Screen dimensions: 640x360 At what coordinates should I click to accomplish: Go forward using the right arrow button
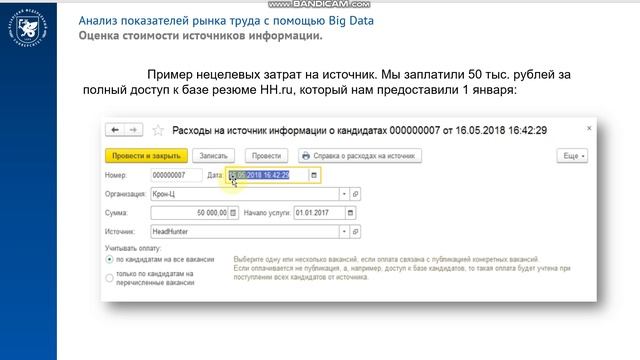coord(133,130)
